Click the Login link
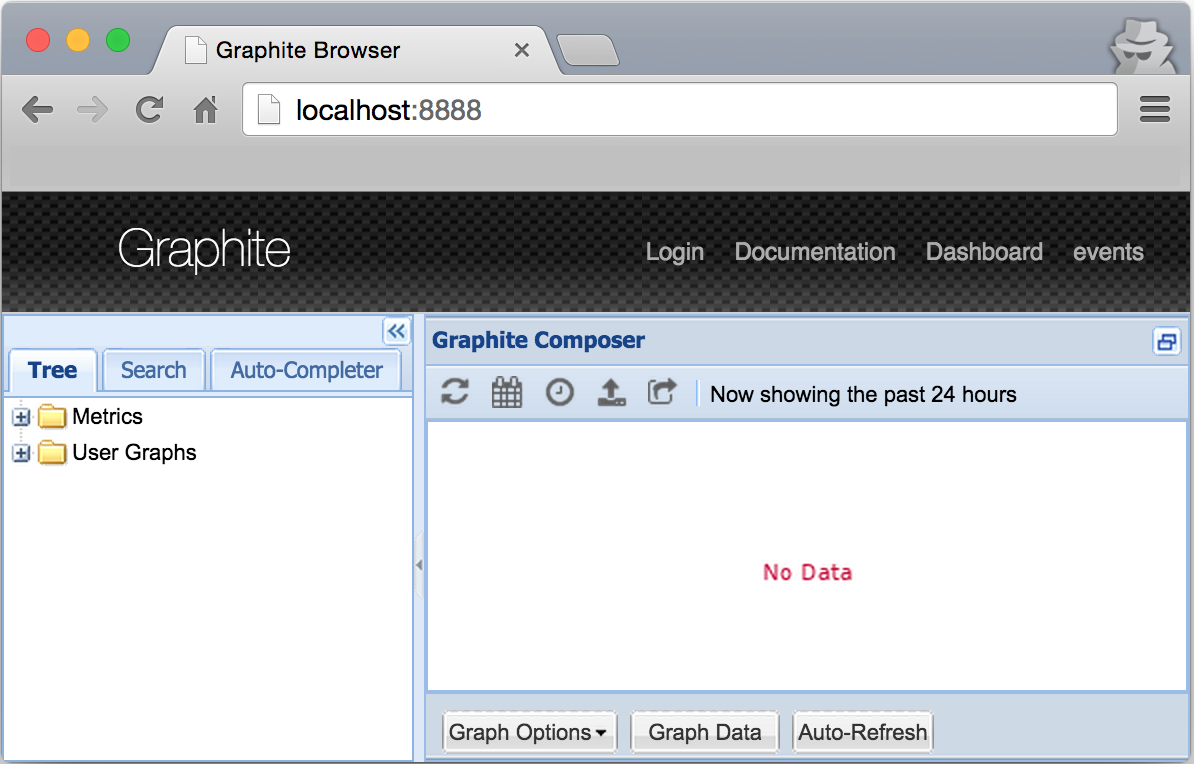1194x764 pixels. pyautogui.click(x=675, y=252)
